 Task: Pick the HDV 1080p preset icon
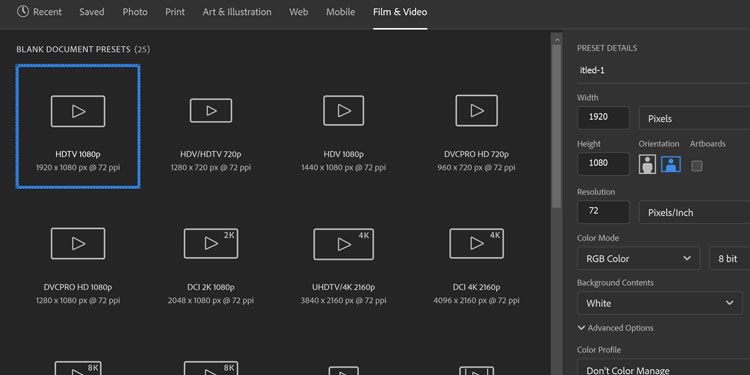pos(343,110)
